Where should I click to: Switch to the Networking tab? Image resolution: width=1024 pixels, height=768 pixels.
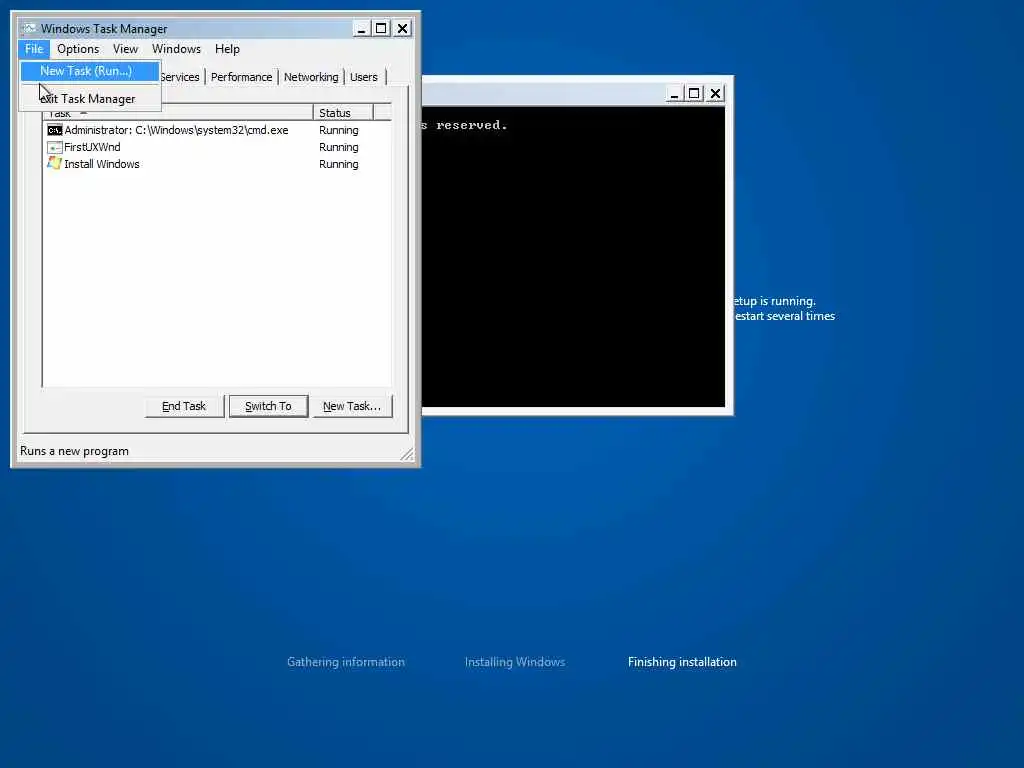[x=311, y=77]
